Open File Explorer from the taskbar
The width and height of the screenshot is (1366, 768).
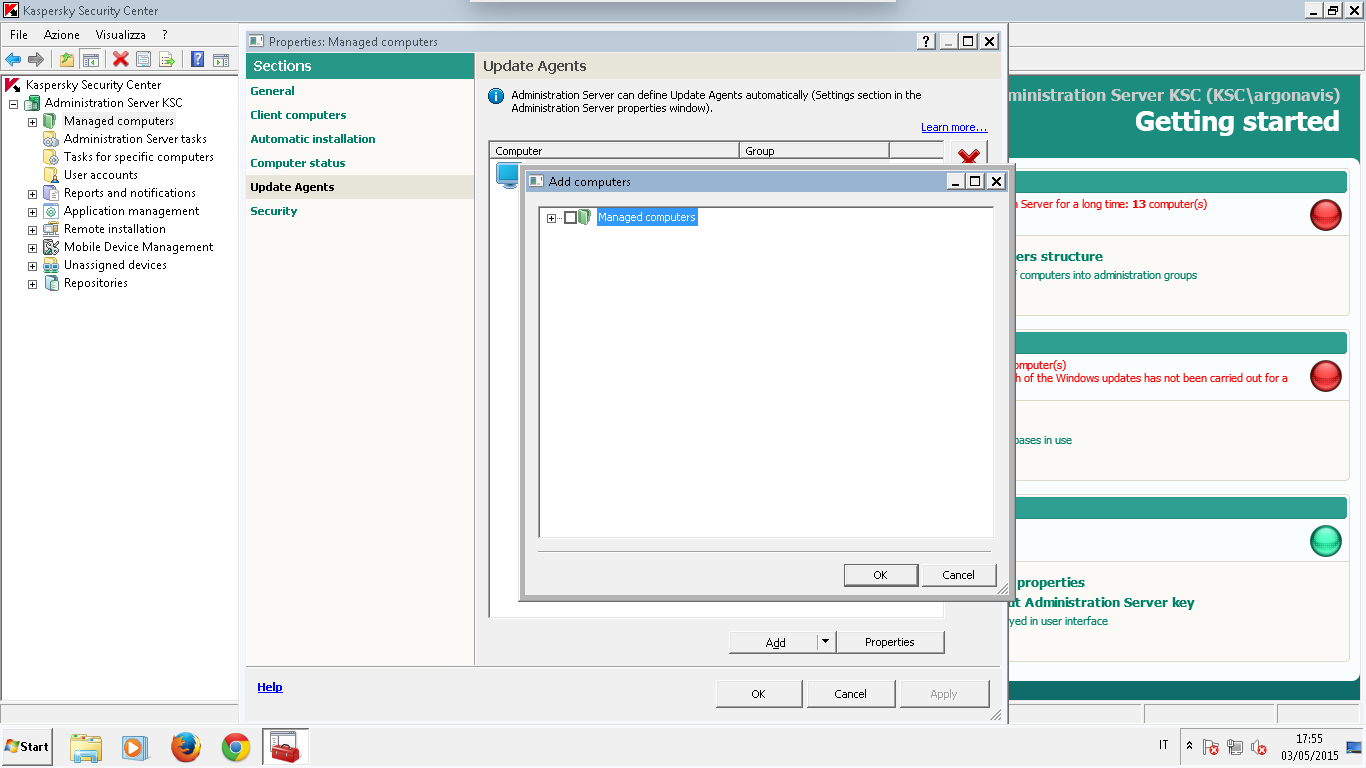86,747
